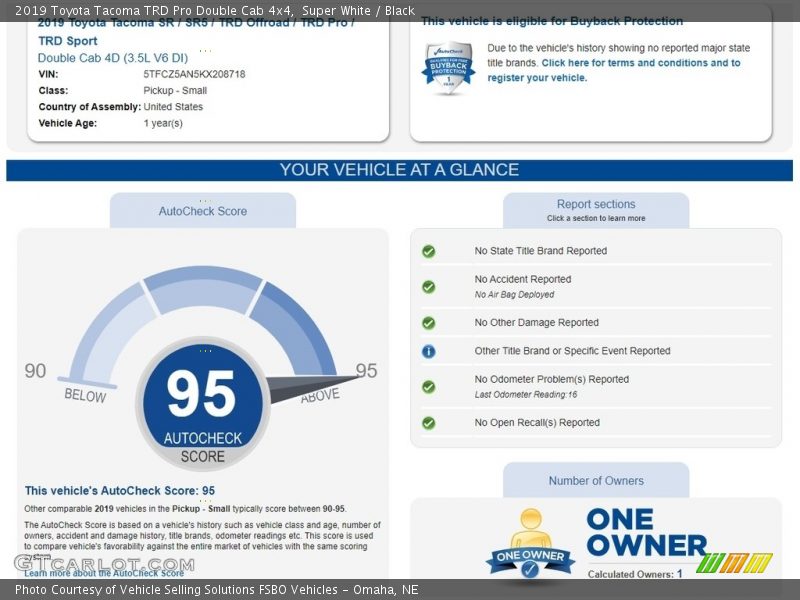Screen dimensions: 800x600
Task: Click 'Double Cab 4D (3.5L V6 DI)' text
Action: [x=113, y=58]
